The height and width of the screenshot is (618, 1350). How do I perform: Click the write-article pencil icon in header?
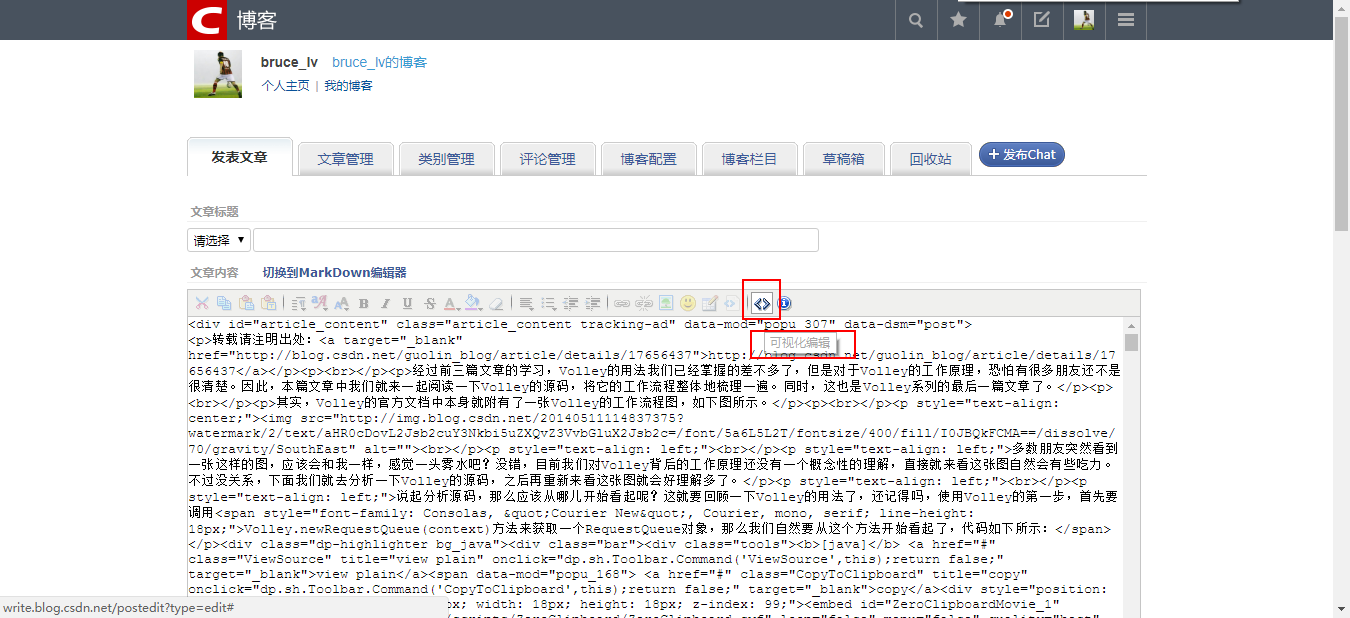tap(1042, 20)
